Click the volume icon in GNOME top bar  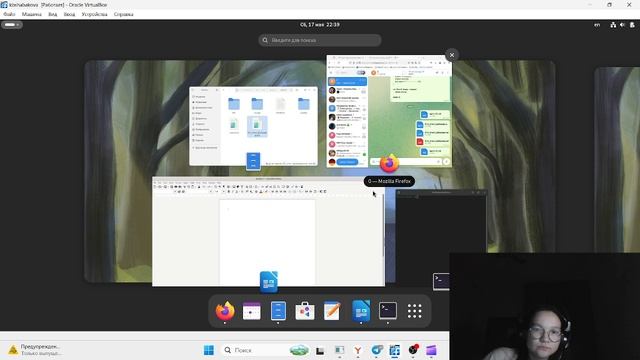pyautogui.click(x=622, y=25)
